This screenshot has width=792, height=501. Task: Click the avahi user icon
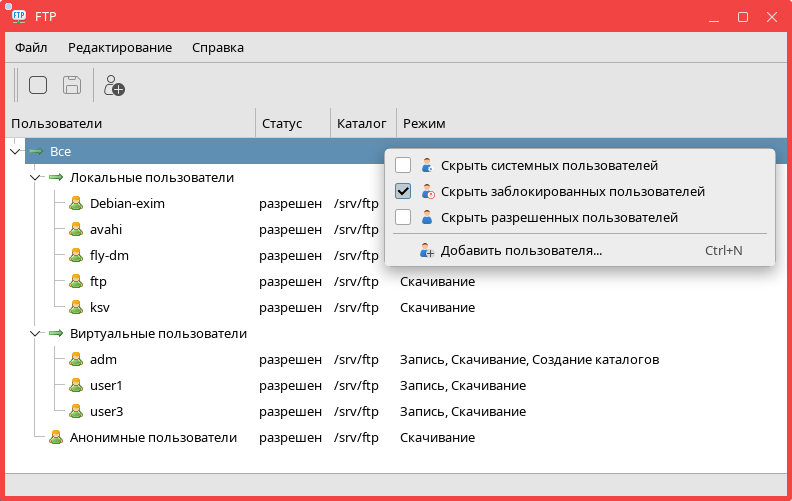[75, 229]
